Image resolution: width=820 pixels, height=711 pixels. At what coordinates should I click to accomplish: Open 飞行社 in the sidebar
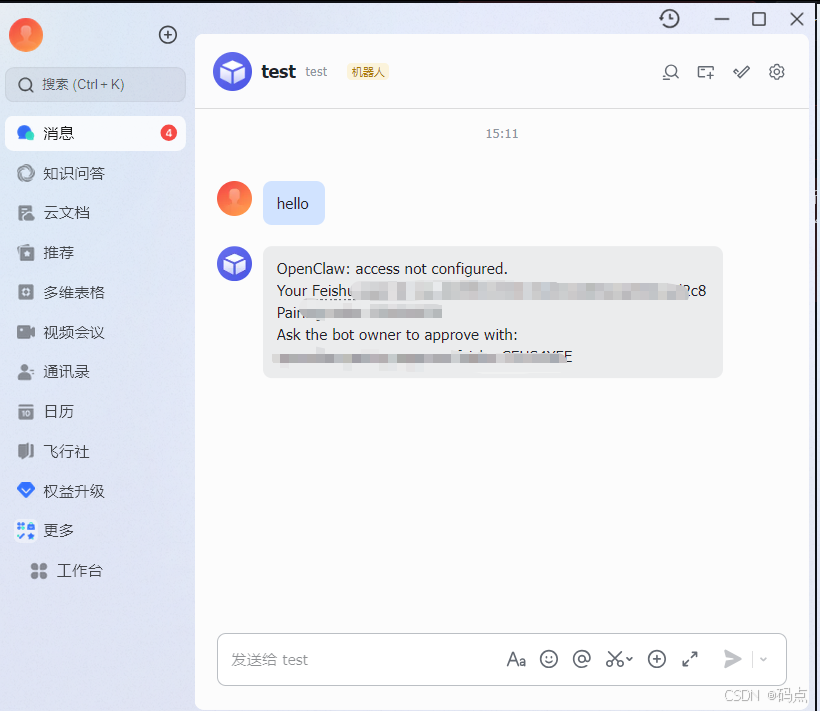coord(95,451)
